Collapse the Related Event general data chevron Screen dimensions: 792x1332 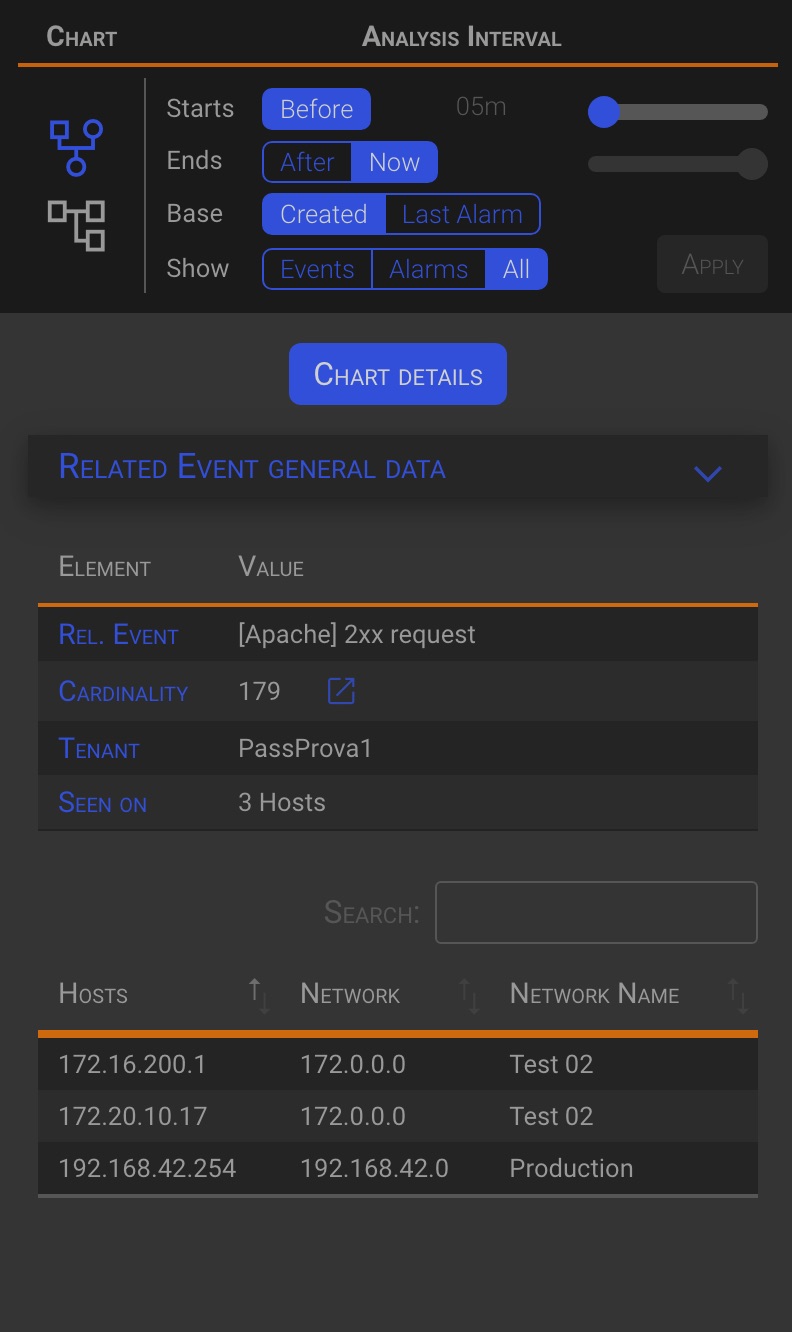[x=708, y=473]
